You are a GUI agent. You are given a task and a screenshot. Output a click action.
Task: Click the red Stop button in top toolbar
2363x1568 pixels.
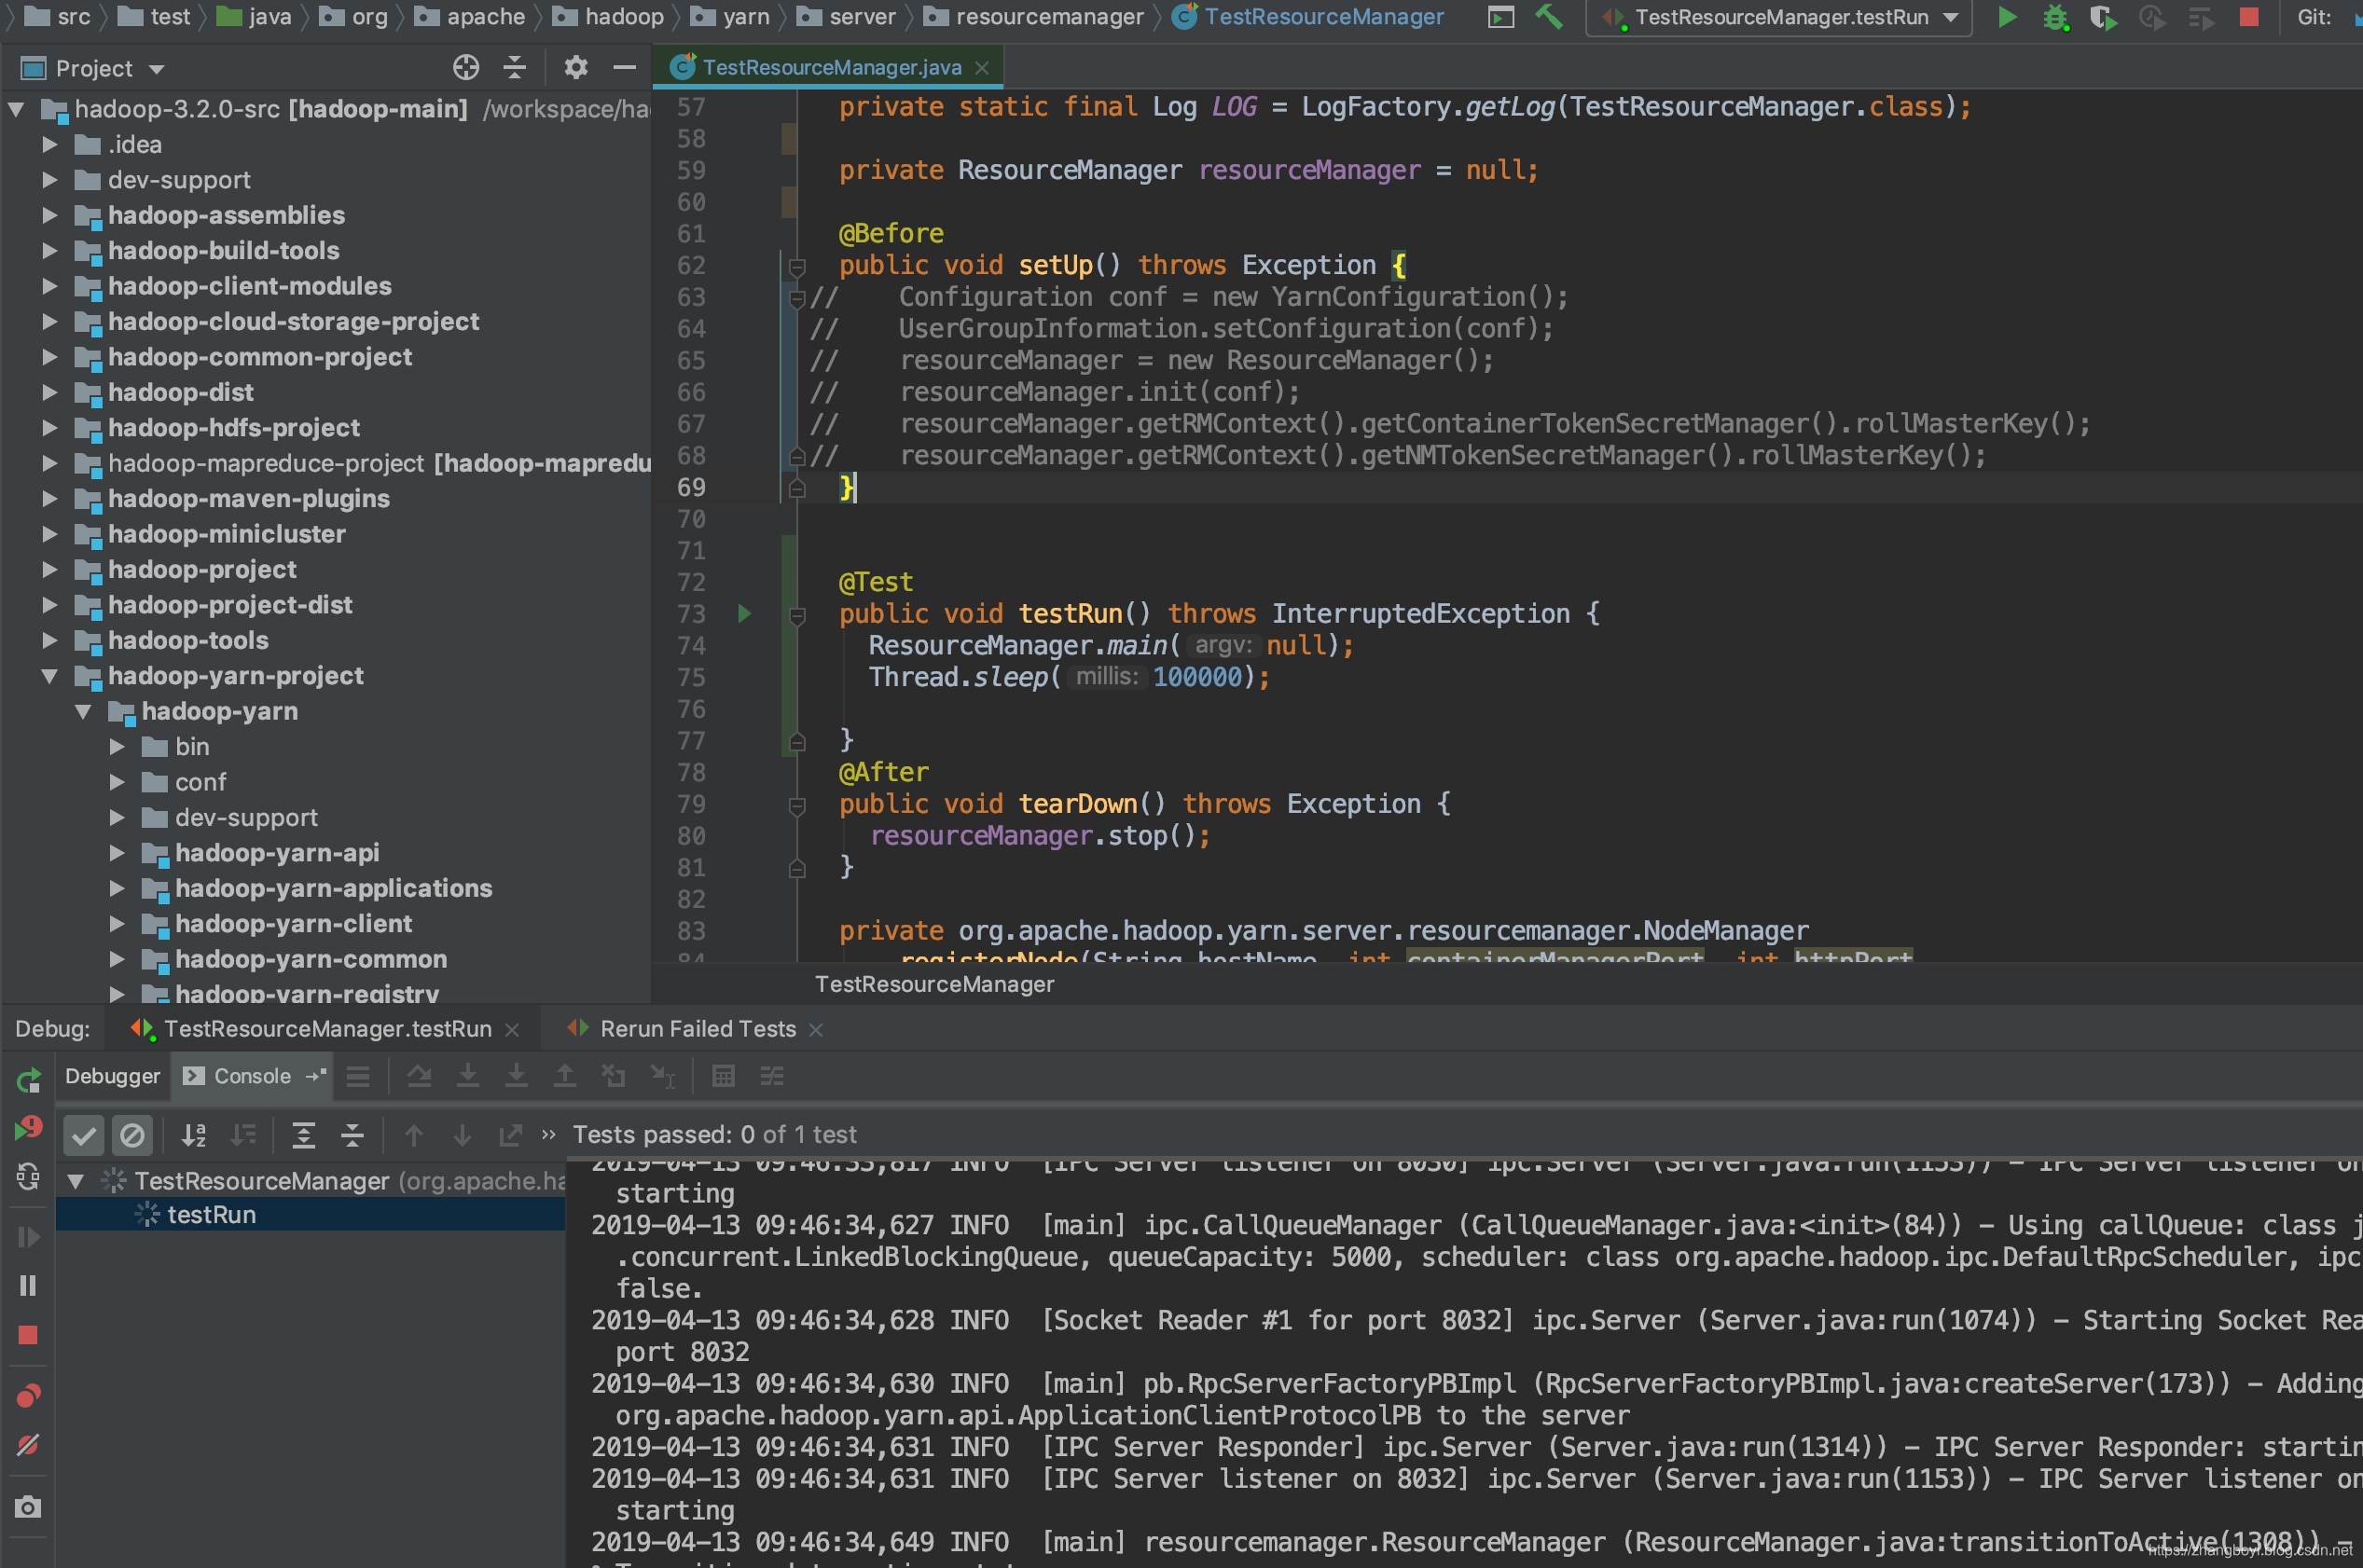tap(2249, 17)
